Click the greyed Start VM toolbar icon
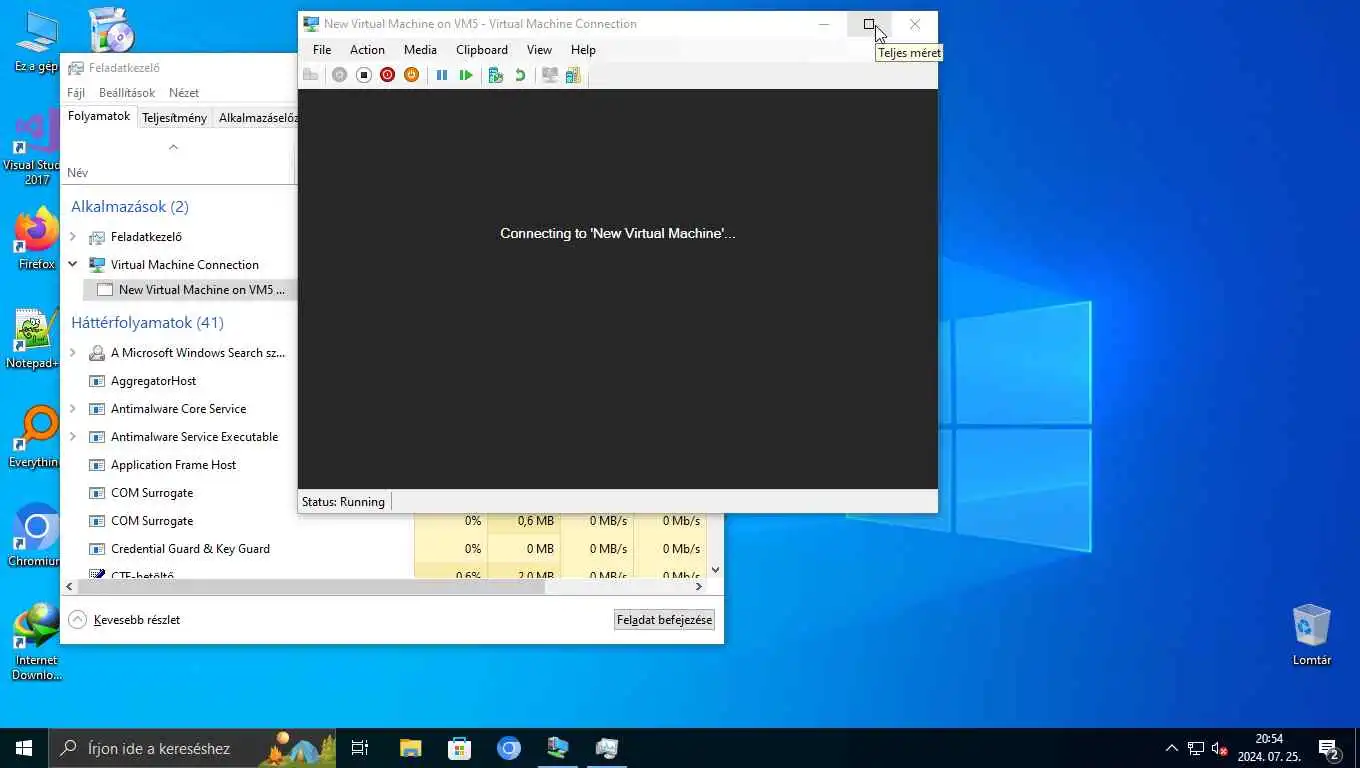 tap(340, 75)
